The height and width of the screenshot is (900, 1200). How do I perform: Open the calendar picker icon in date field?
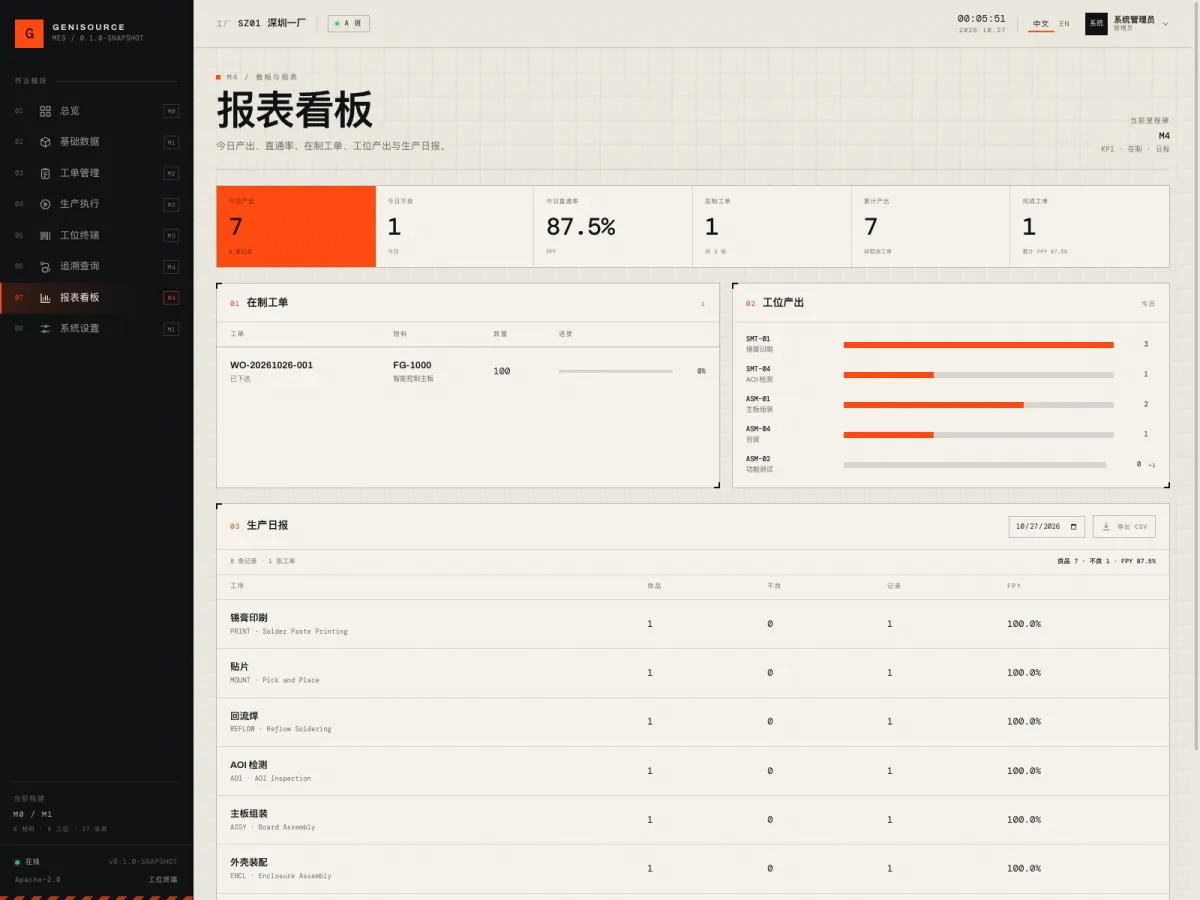tap(1074, 527)
